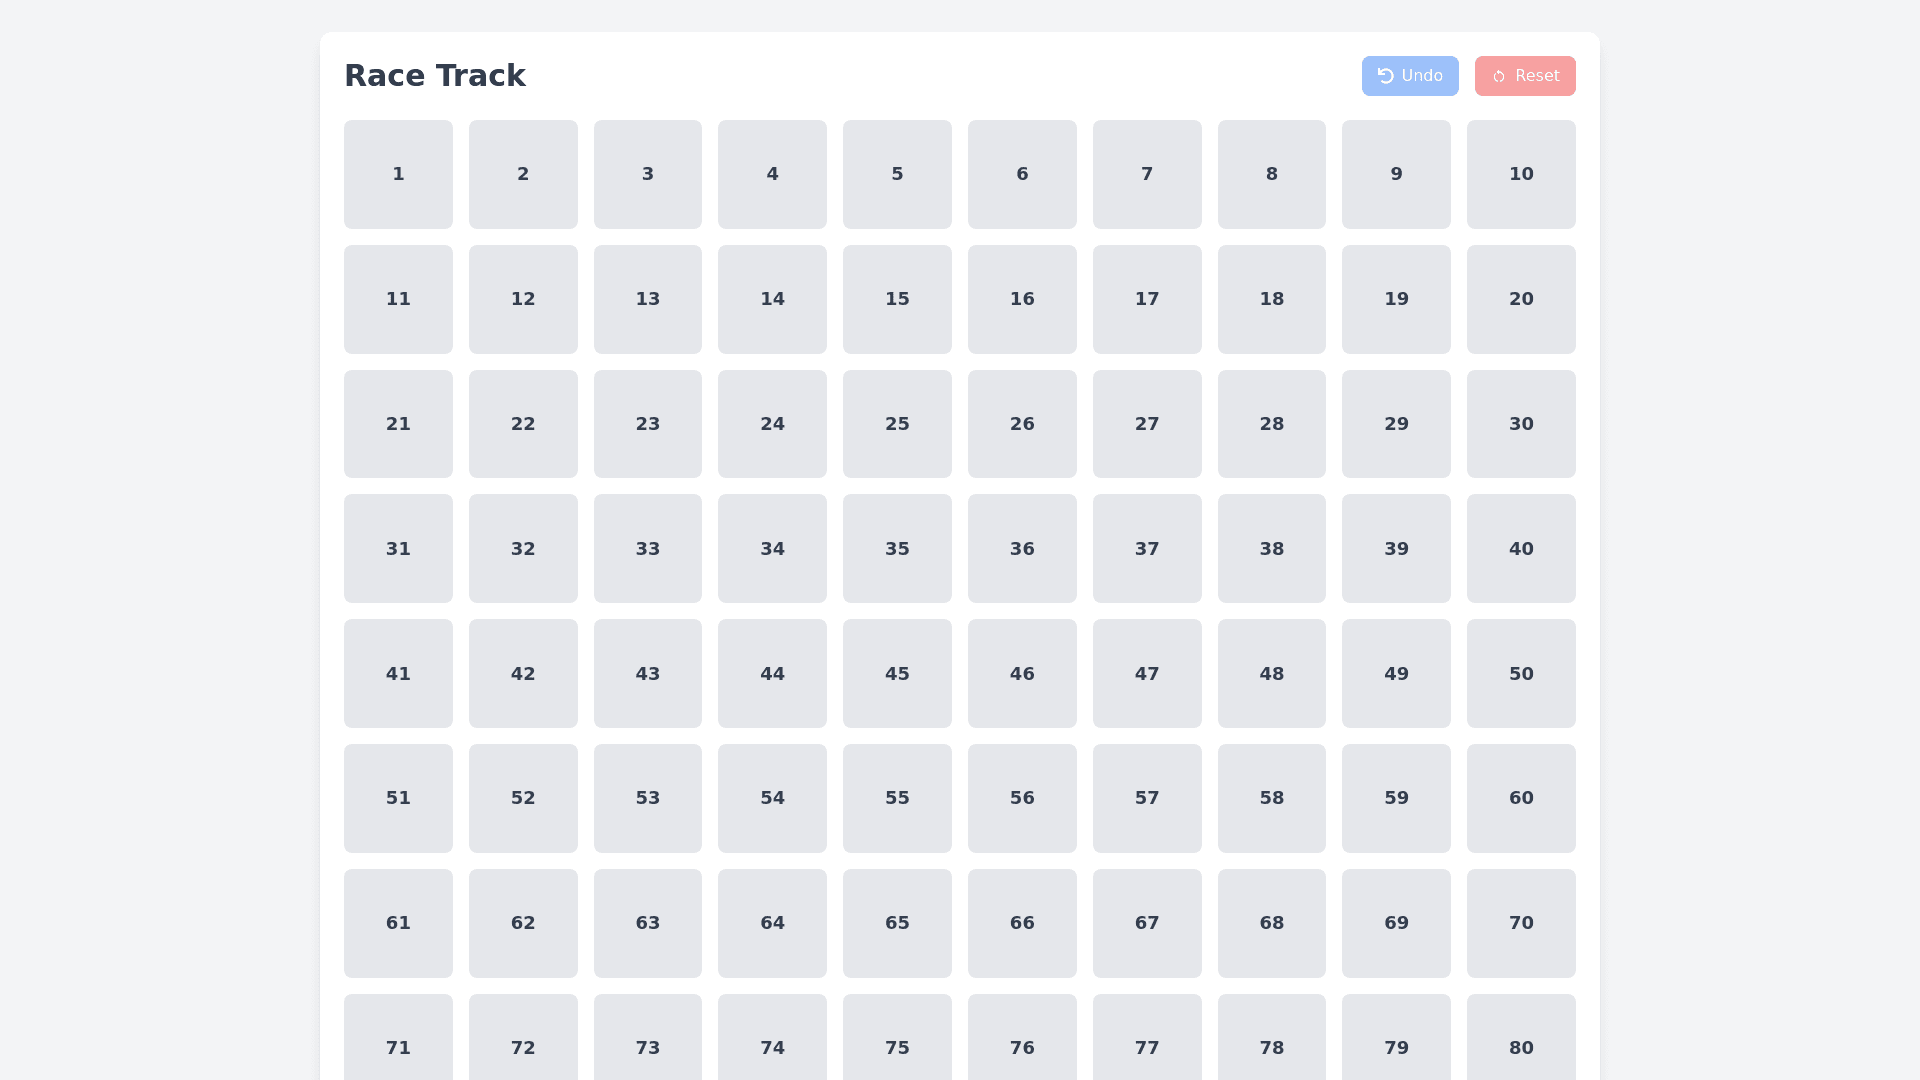Click the Reset circular icon
Image resolution: width=1920 pixels, height=1080 pixels.
click(1498, 77)
